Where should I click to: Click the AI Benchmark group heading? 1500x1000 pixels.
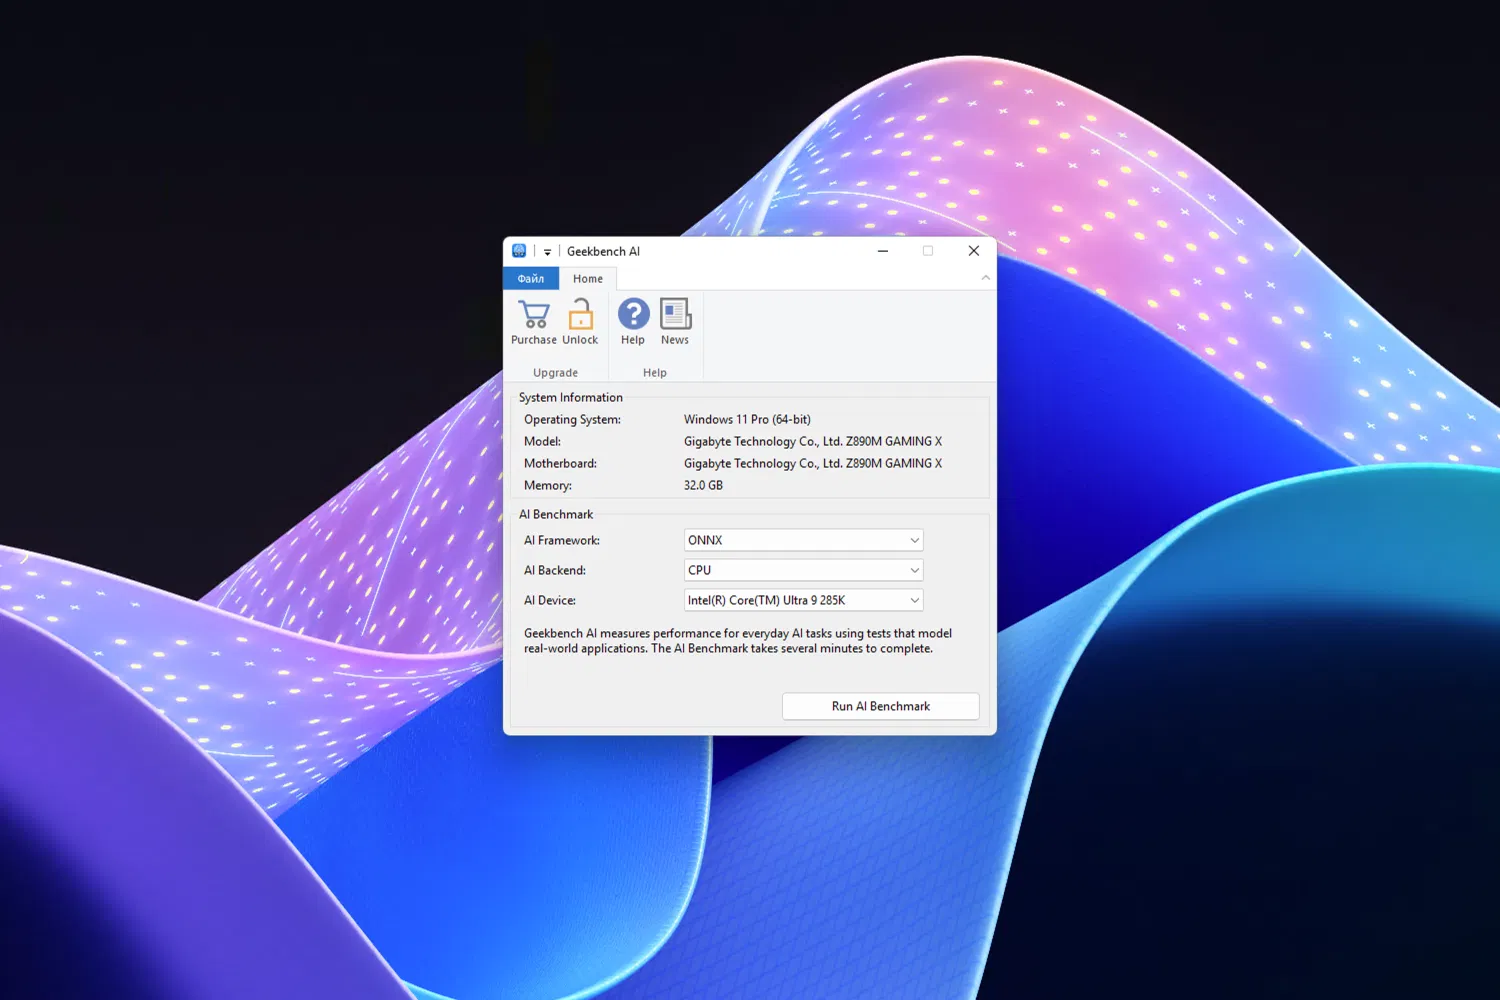click(x=556, y=515)
